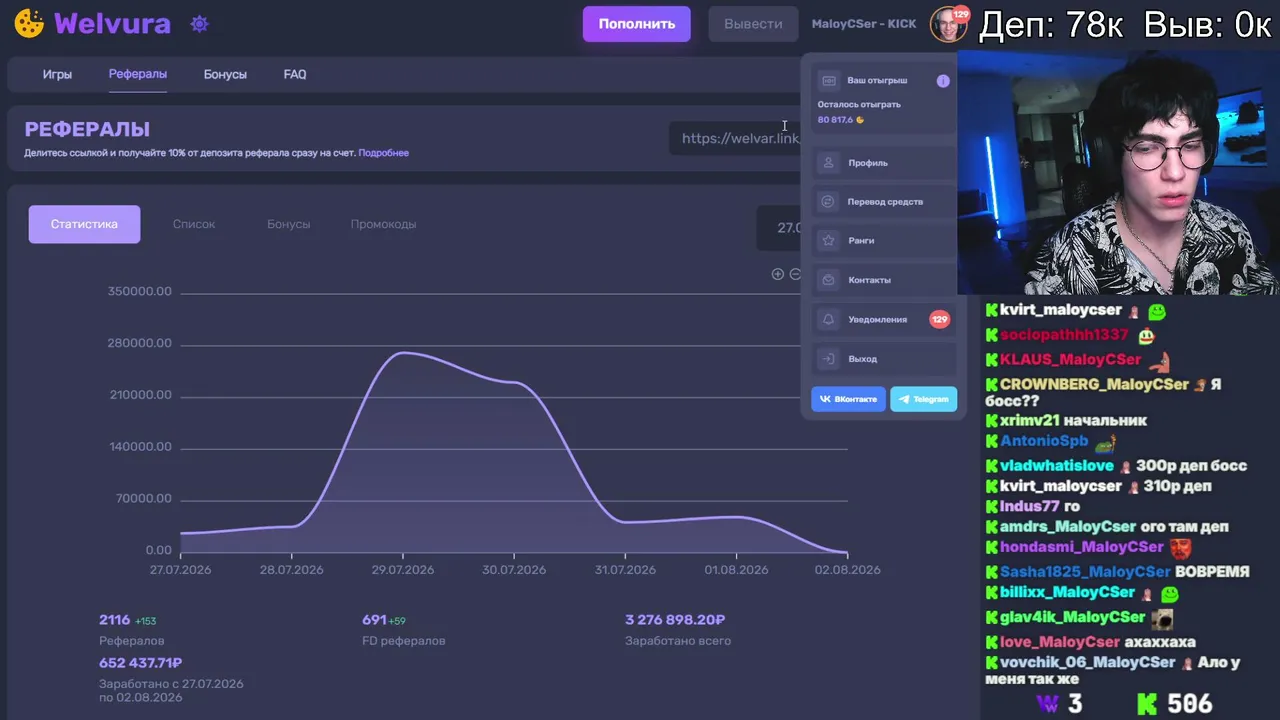The width and height of the screenshot is (1280, 720).
Task: Open the referral Бонусы sub-tab
Action: (x=289, y=224)
